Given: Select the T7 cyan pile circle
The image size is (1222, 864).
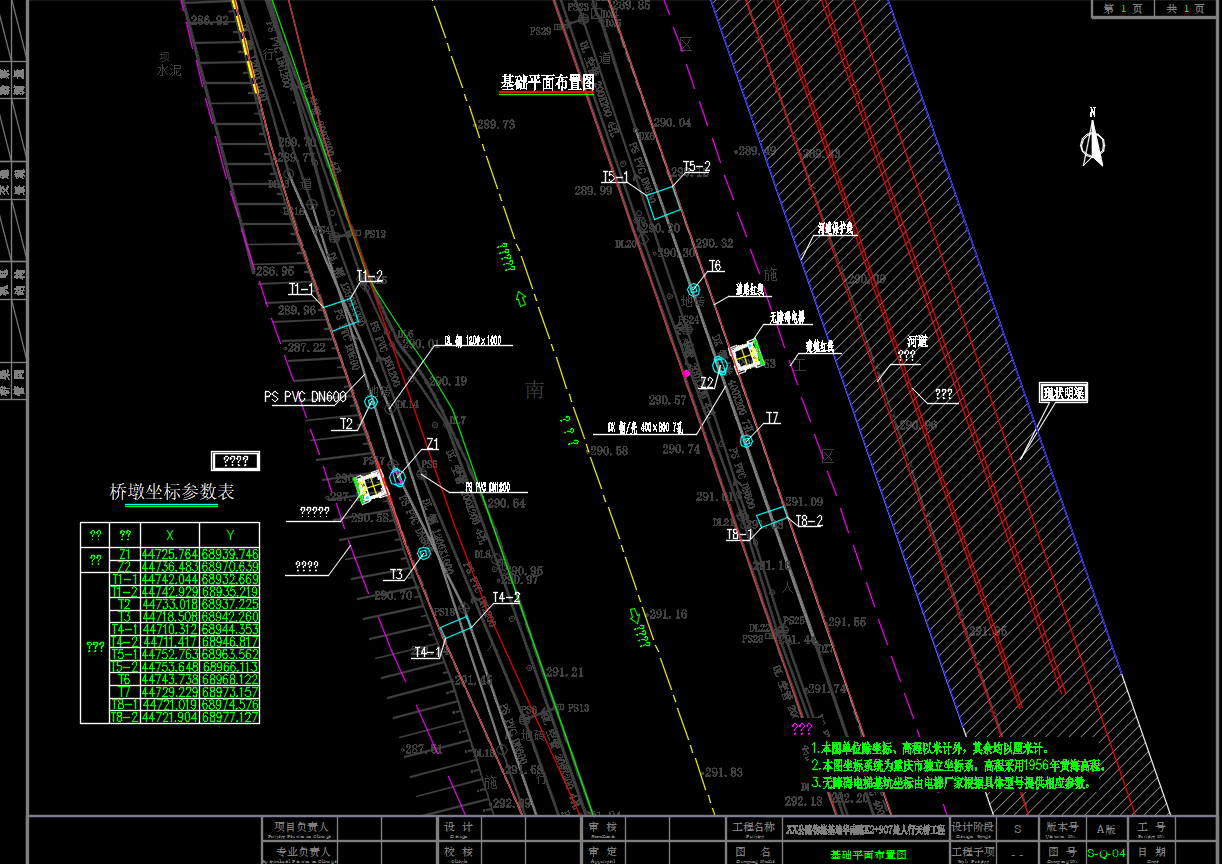Looking at the screenshot, I should point(746,441).
